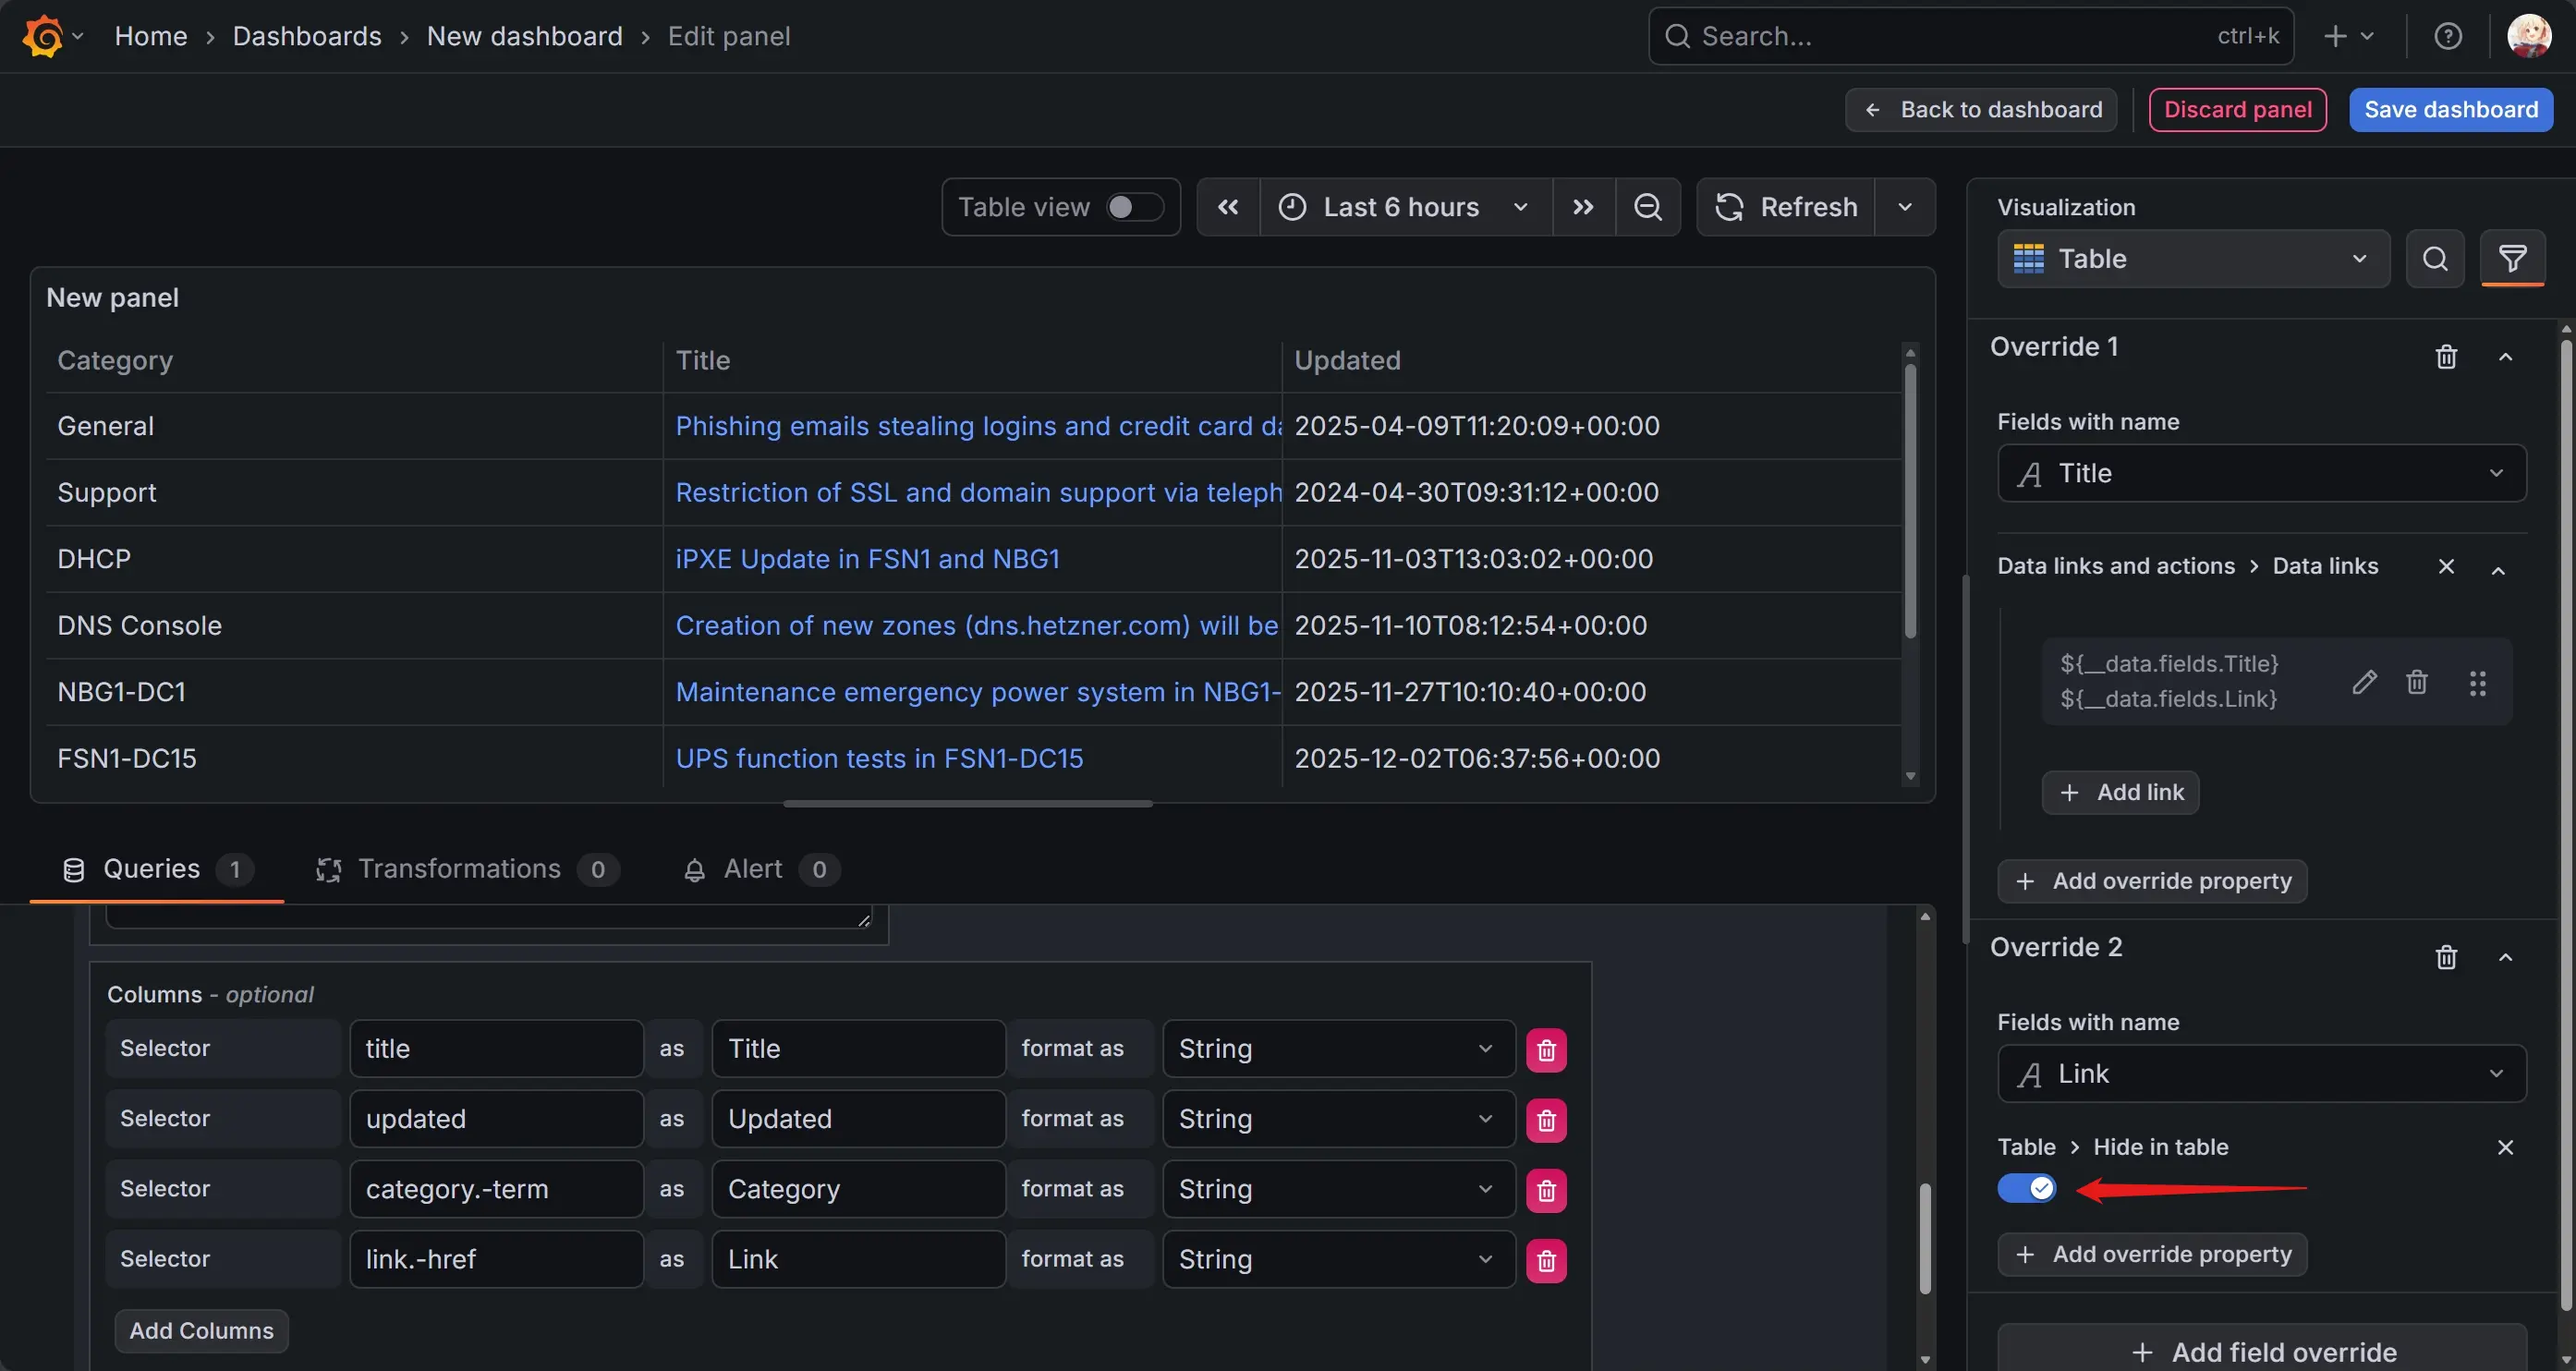Delete the link.-href column row
The width and height of the screenshot is (2576, 1371).
(1545, 1260)
